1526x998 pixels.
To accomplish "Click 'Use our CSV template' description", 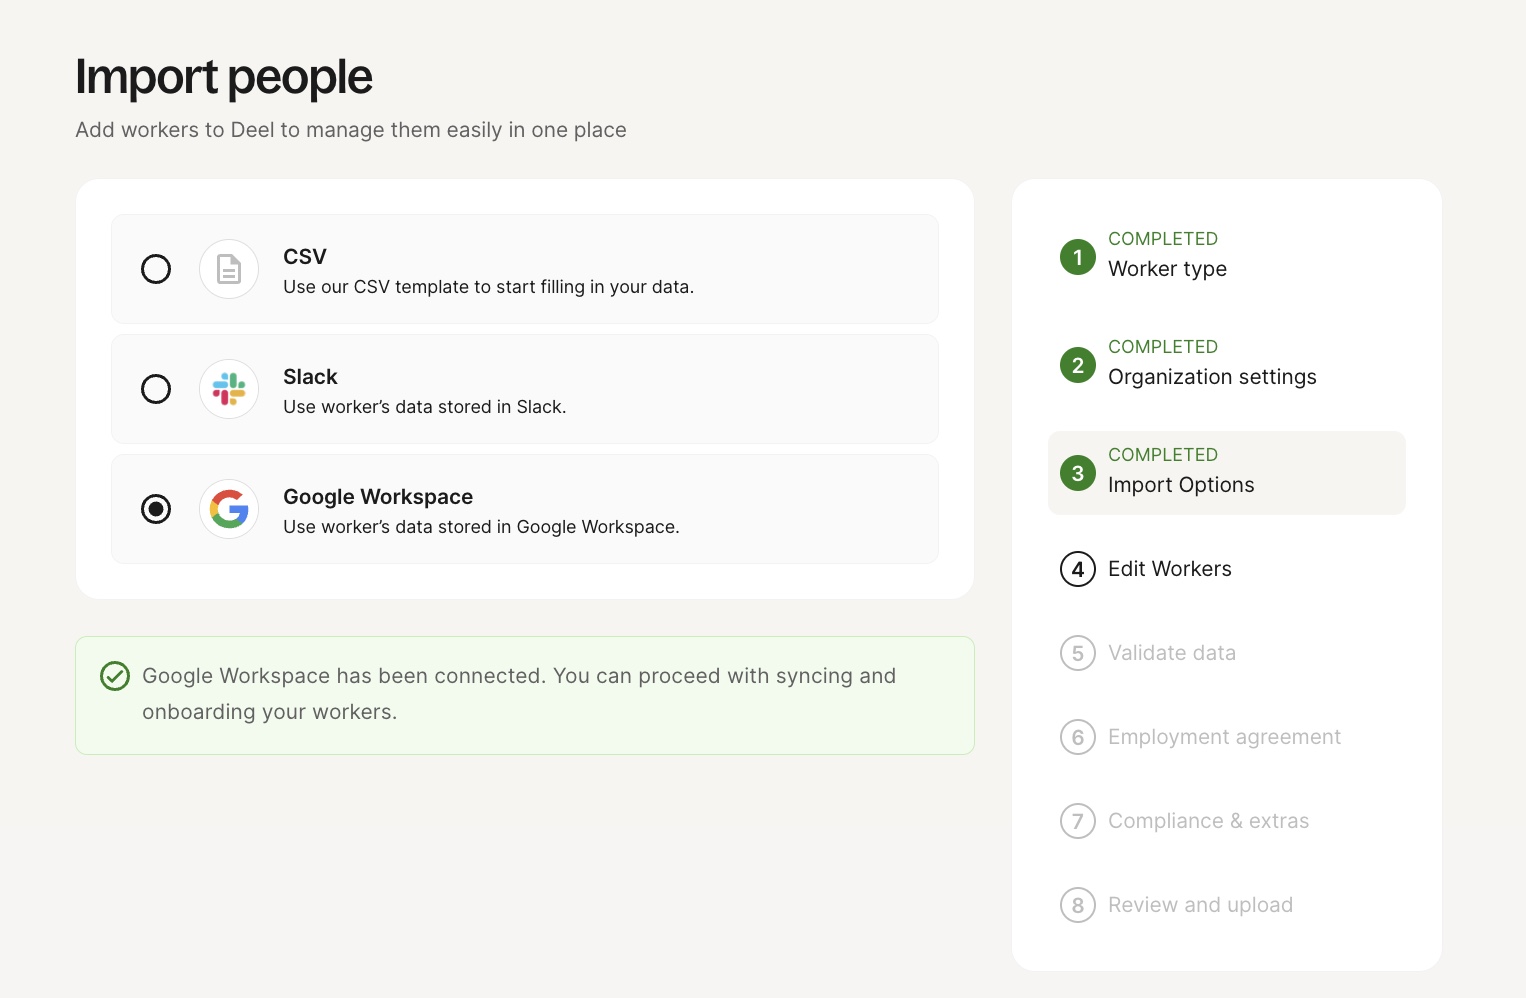I will click(488, 287).
